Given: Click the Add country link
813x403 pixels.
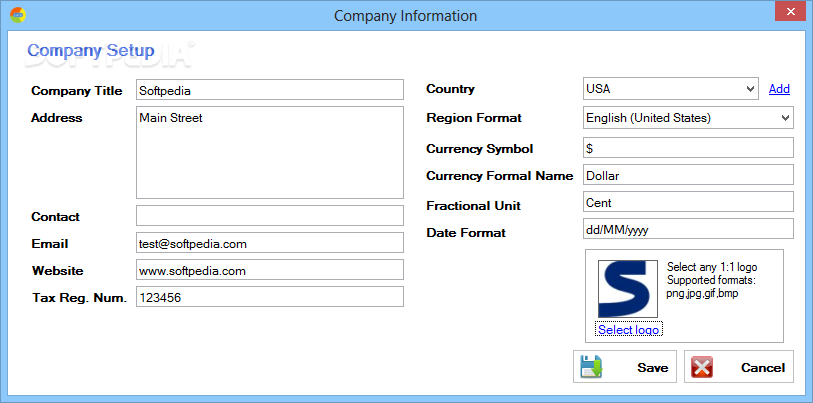Looking at the screenshot, I should [x=779, y=89].
